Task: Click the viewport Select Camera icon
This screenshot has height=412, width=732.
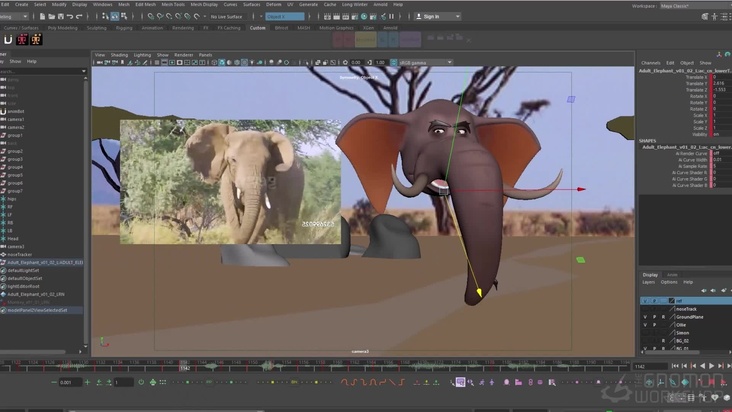Action: click(x=100, y=63)
